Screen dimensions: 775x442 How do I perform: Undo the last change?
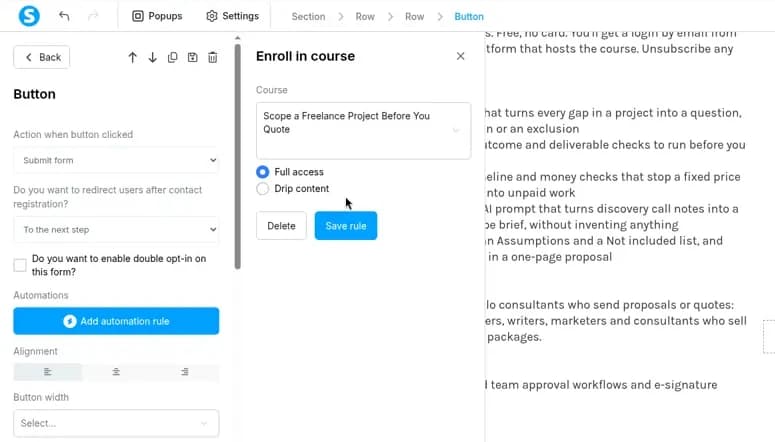(x=64, y=16)
